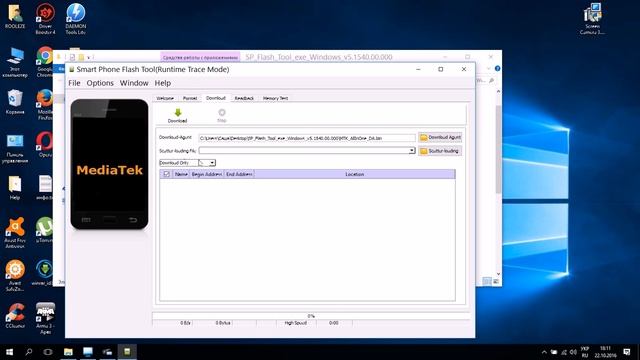Screen dimensions: 640x360
Task: Open the DAEMON Tools Lite desktop icon
Action: (76, 19)
